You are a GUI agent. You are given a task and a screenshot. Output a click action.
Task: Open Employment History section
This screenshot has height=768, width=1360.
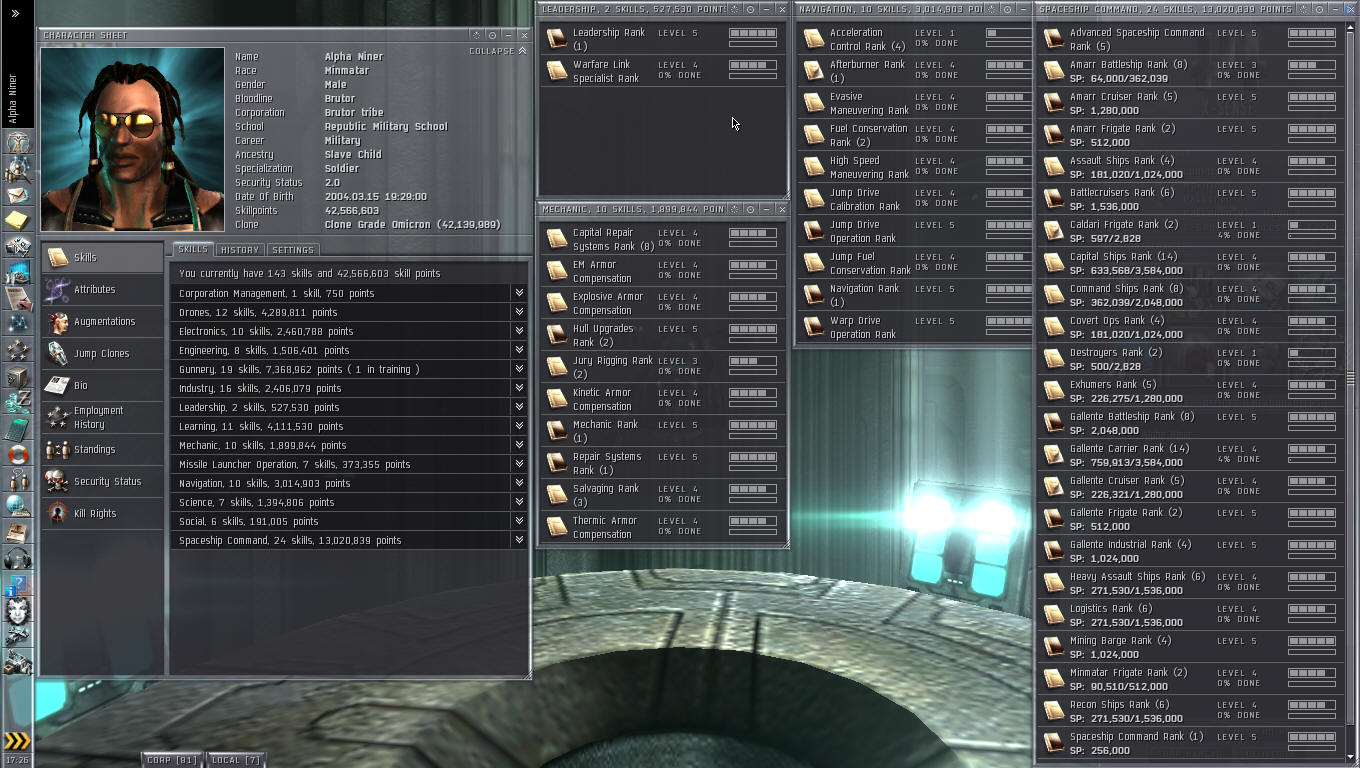(x=102, y=417)
